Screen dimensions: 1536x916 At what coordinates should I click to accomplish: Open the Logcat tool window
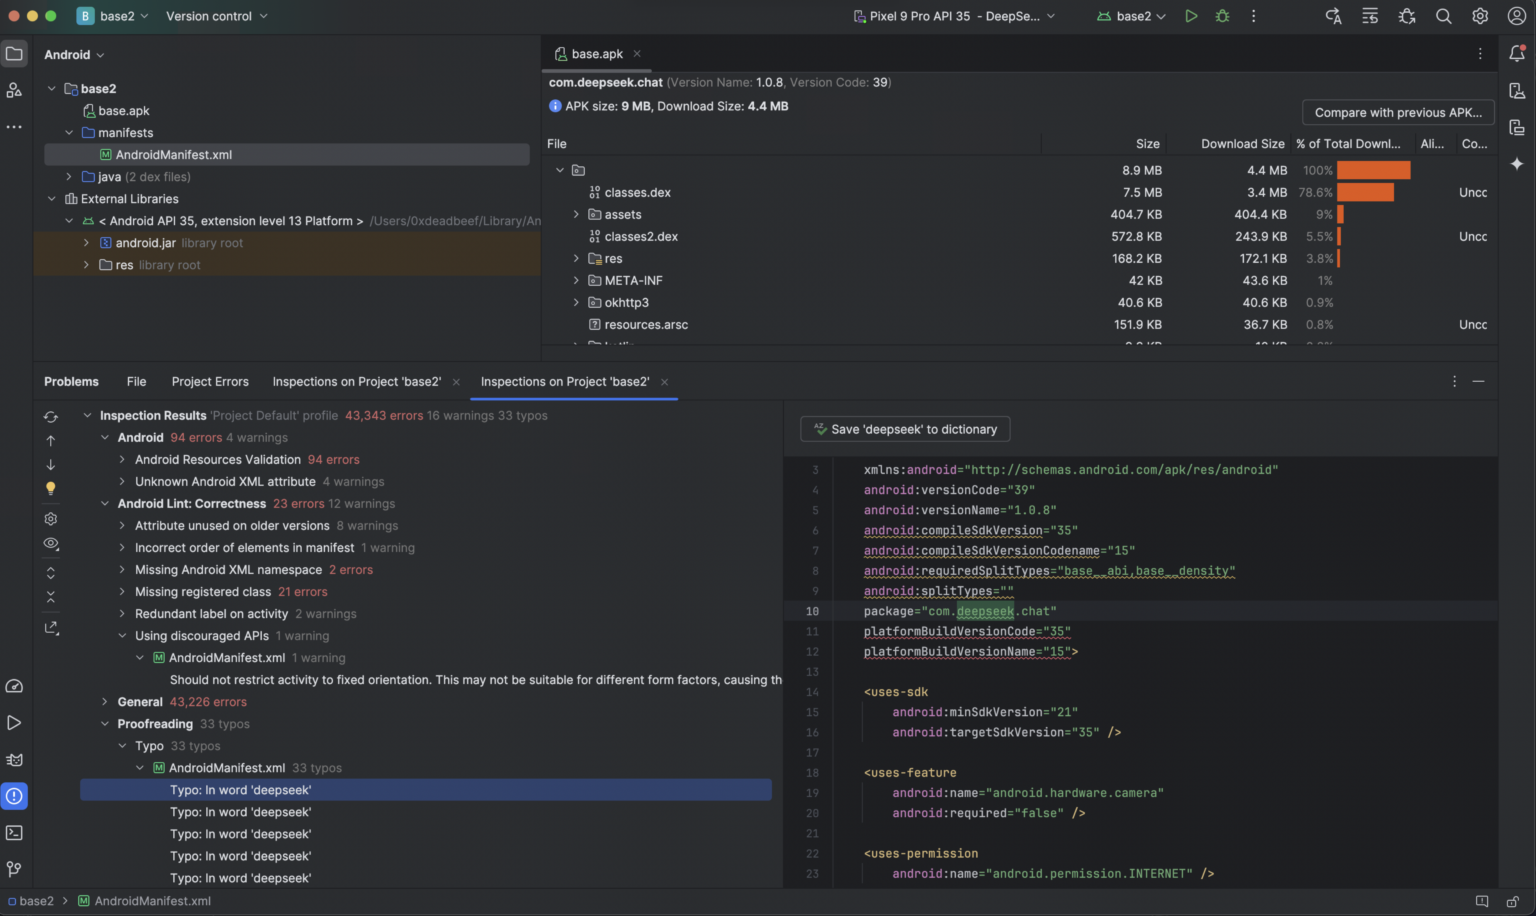15,759
